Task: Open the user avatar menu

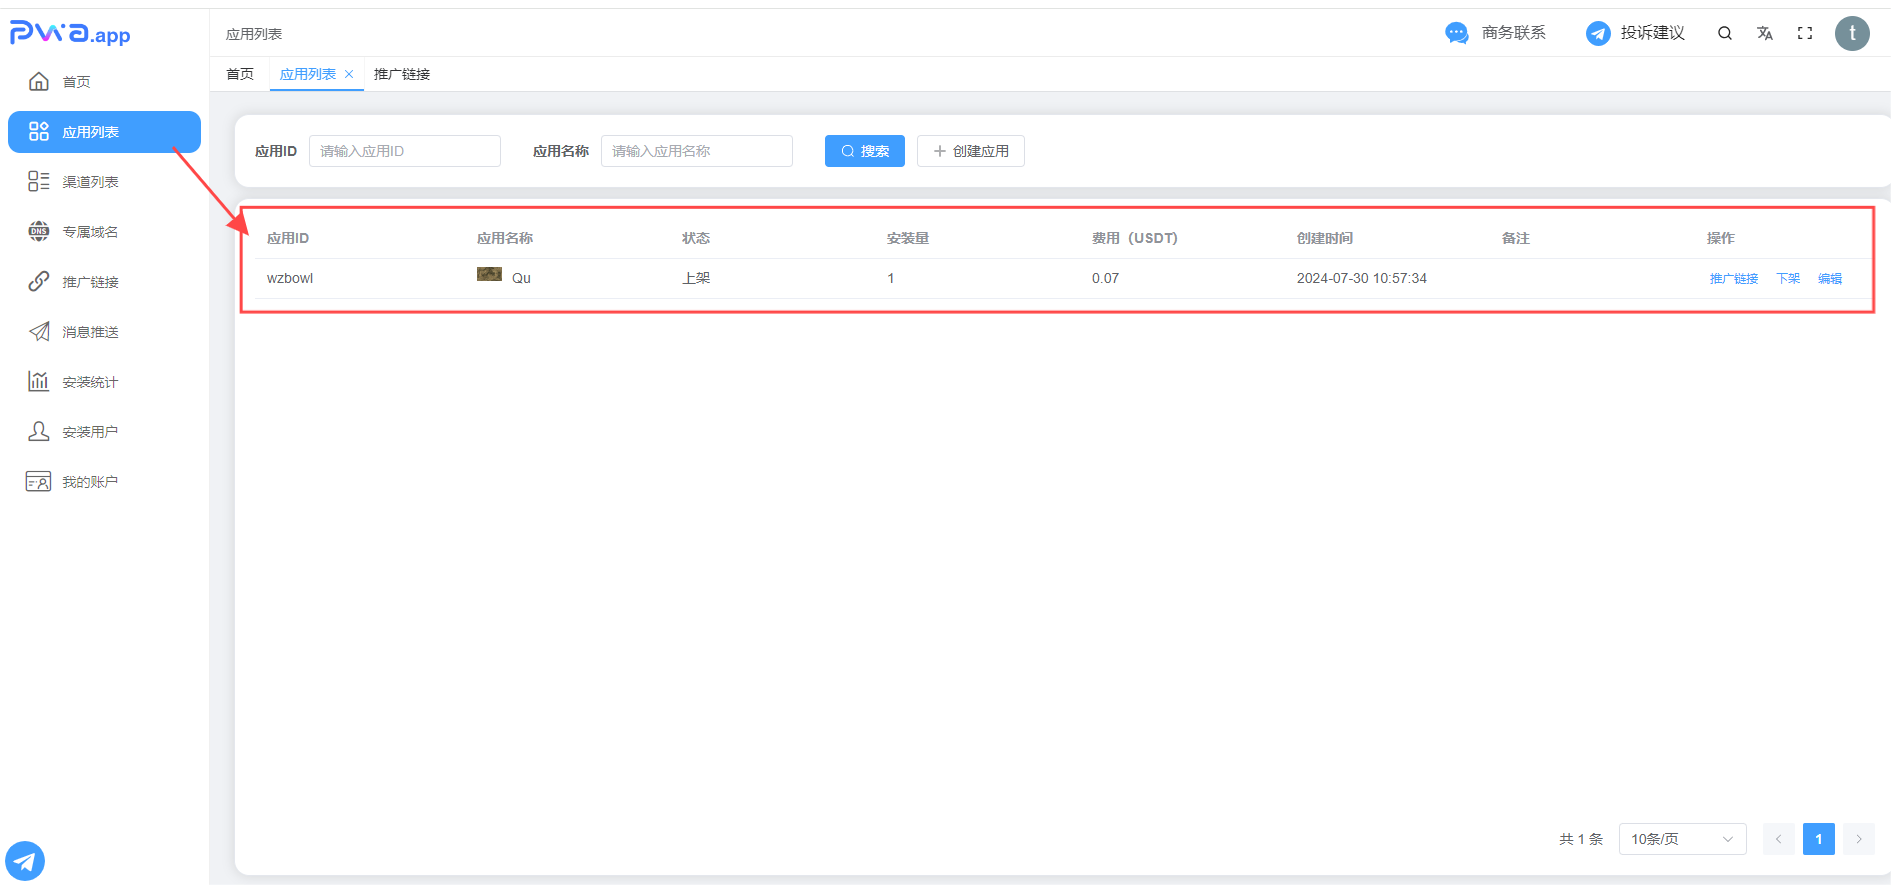Action: click(1852, 33)
